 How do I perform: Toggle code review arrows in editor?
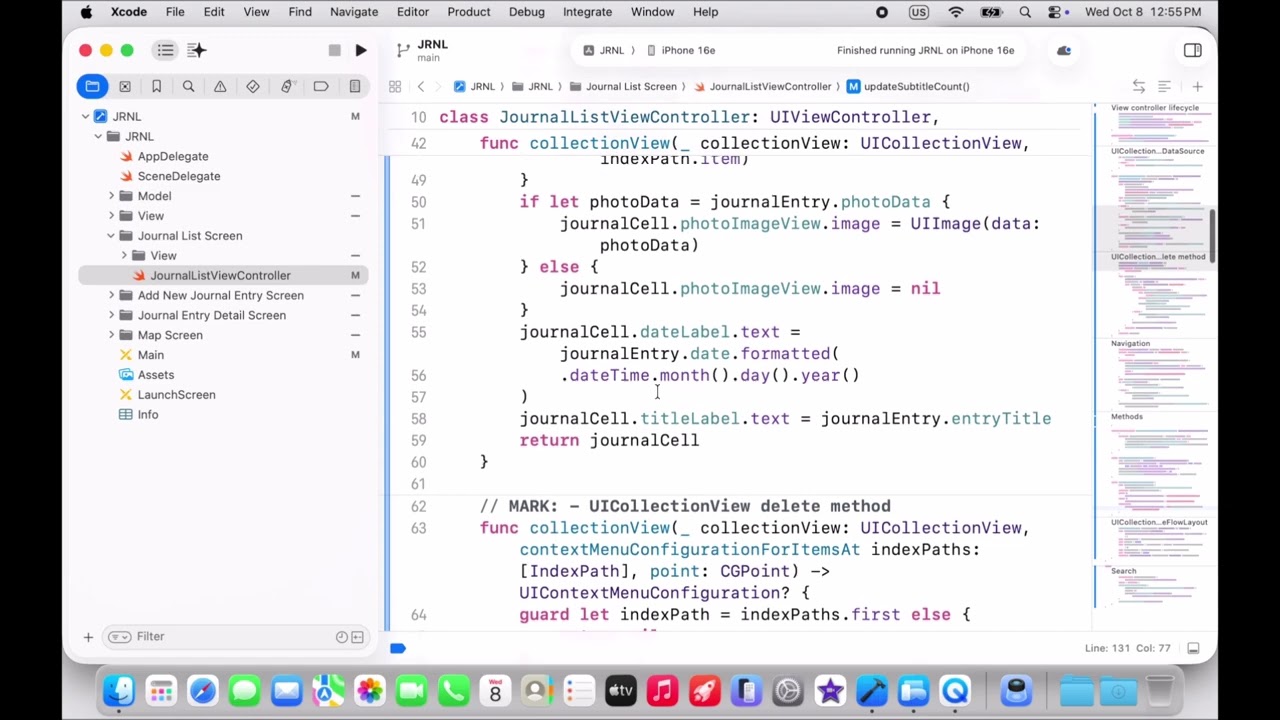pos(1139,86)
